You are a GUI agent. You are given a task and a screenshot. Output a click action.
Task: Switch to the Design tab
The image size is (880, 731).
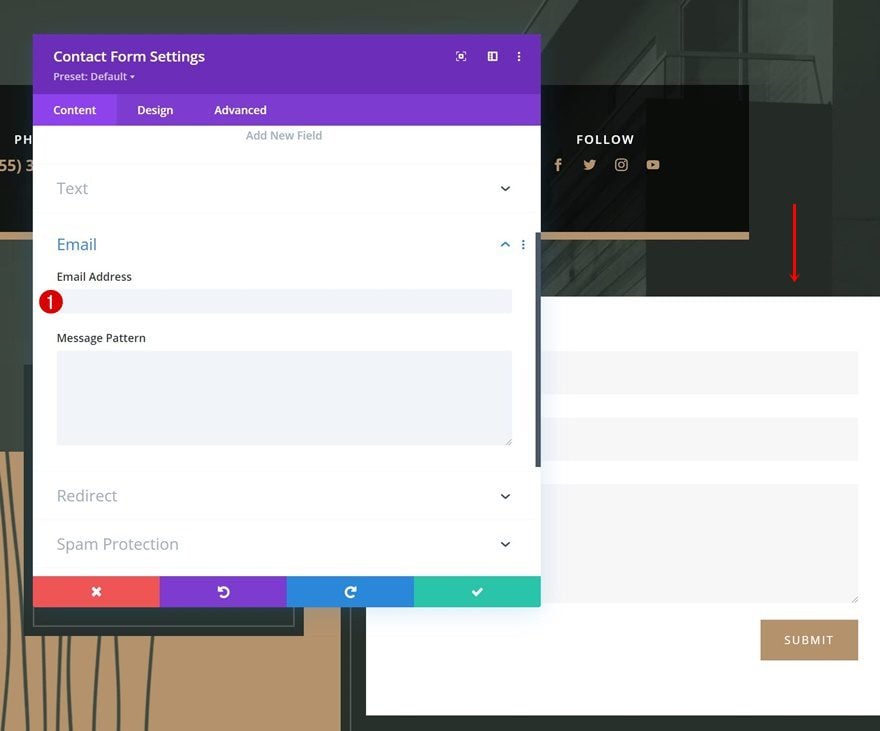155,110
